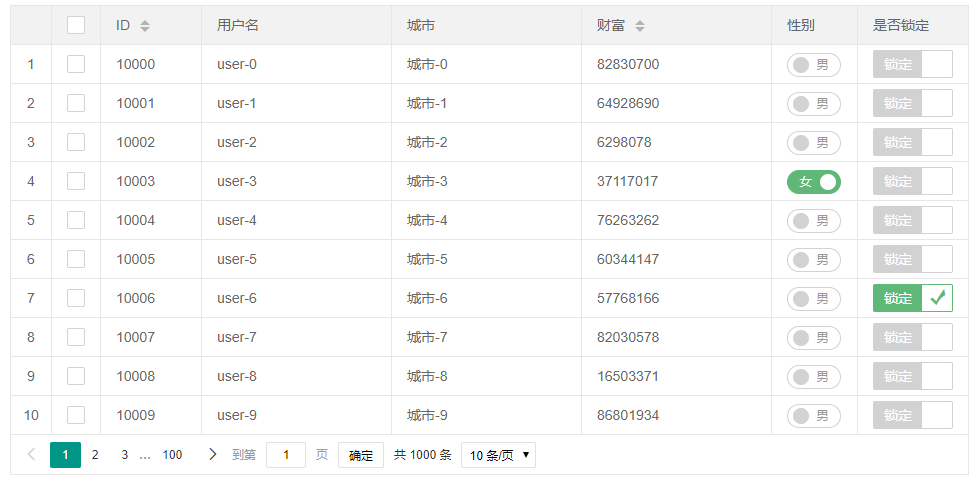Viewport: 975px width, 478px height.
Task: Check the row for user-0
Action: (76, 64)
